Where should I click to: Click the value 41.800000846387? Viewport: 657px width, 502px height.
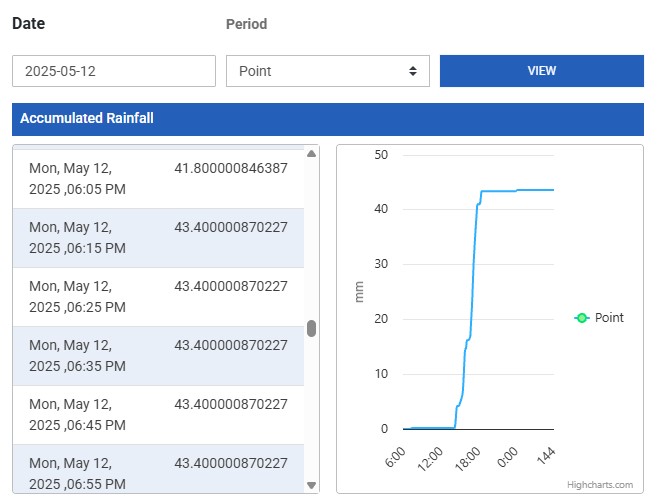pyautogui.click(x=231, y=168)
